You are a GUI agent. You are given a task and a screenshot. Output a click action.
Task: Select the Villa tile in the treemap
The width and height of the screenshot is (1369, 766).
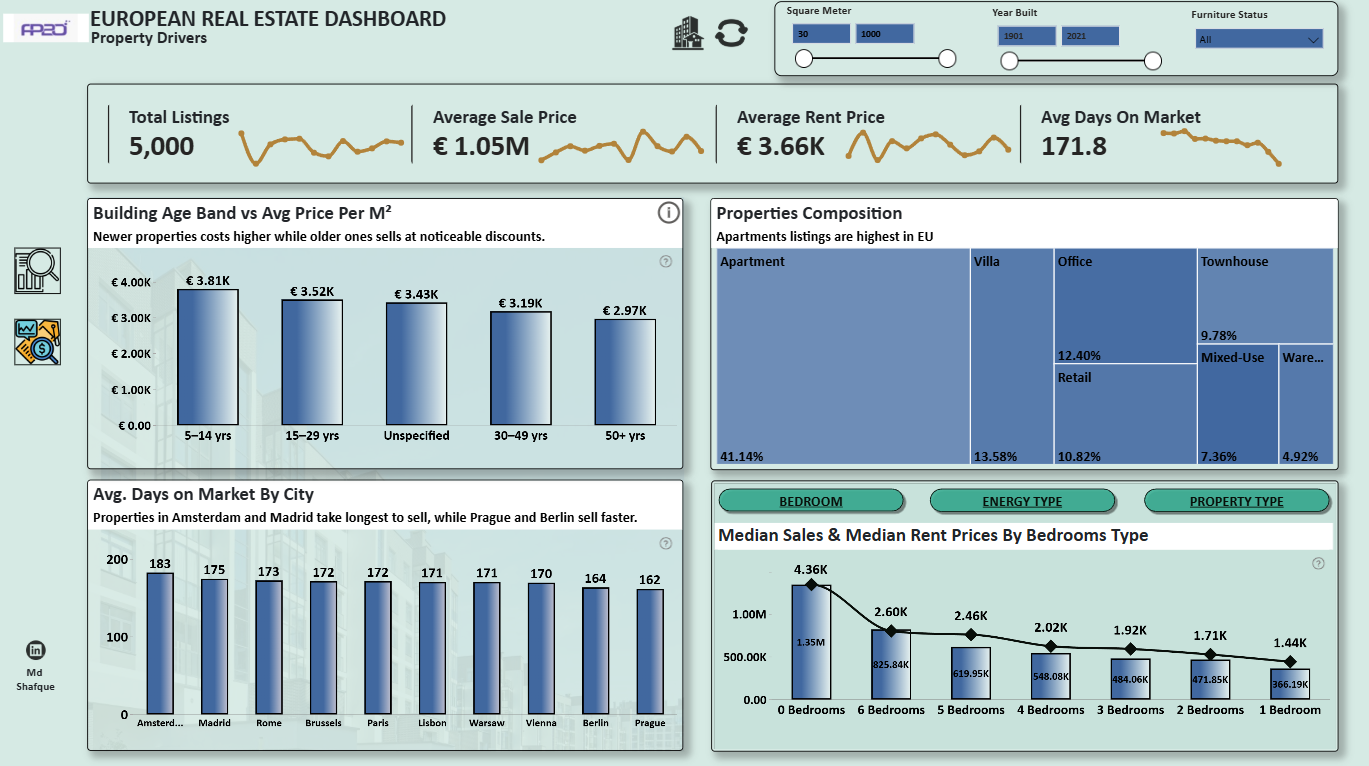point(1011,358)
